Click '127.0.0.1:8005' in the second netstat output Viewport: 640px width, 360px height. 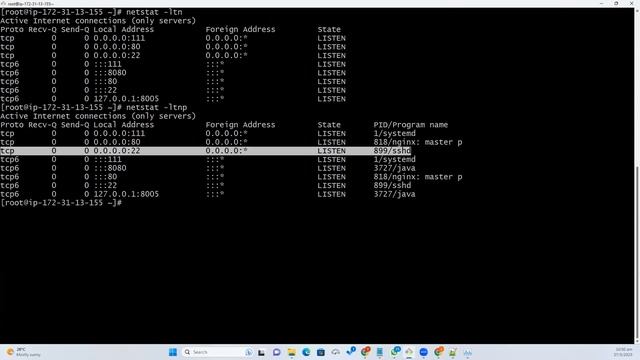click(x=126, y=194)
